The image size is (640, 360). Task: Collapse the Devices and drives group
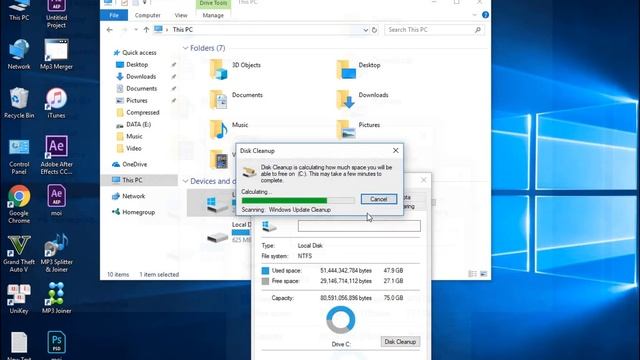click(x=185, y=181)
